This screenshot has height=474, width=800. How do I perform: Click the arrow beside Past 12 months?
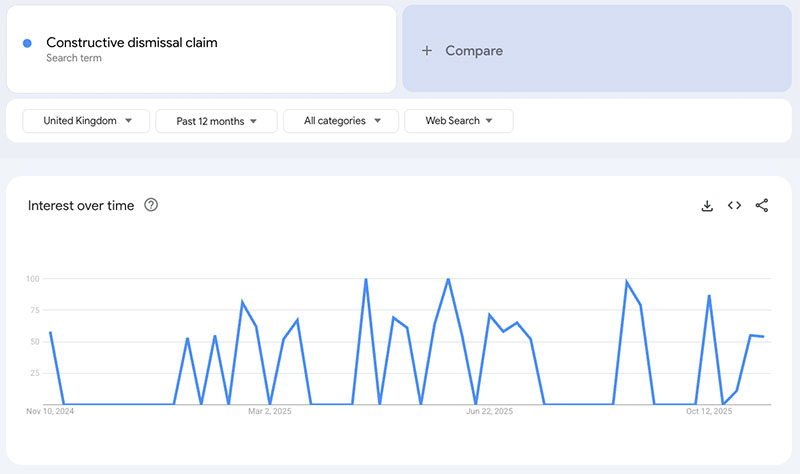click(254, 121)
